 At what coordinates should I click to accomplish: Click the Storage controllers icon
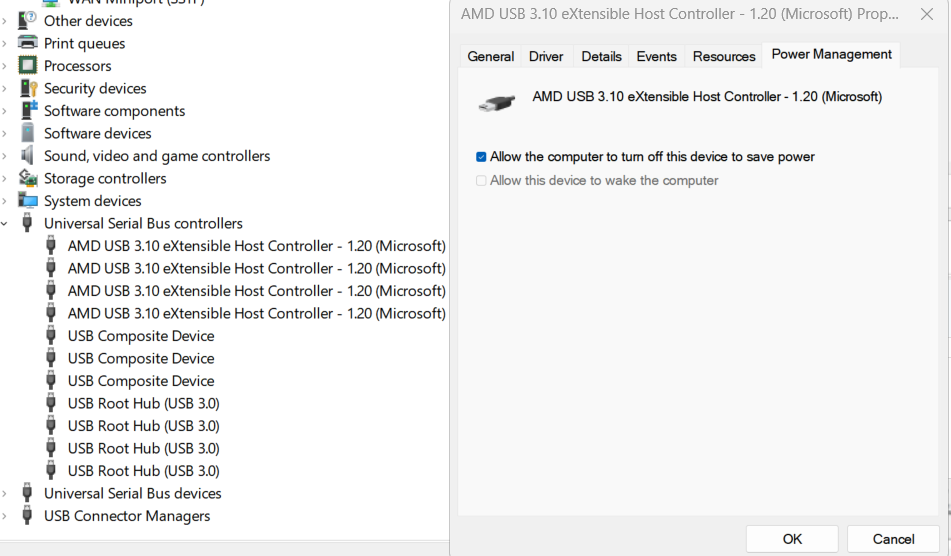(28, 178)
